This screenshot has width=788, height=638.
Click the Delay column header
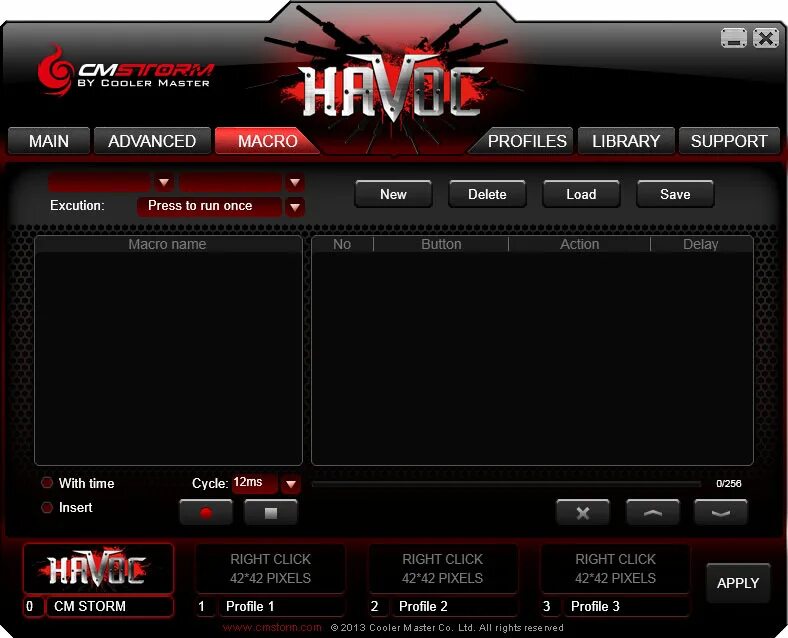point(701,244)
